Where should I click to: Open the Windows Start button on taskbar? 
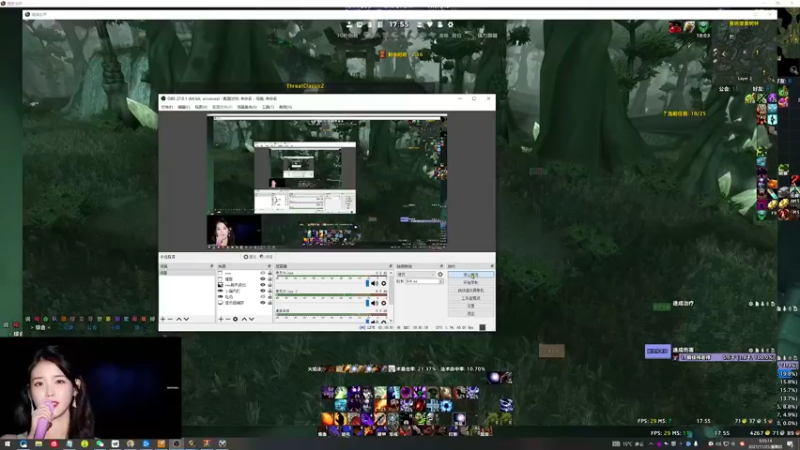7,444
